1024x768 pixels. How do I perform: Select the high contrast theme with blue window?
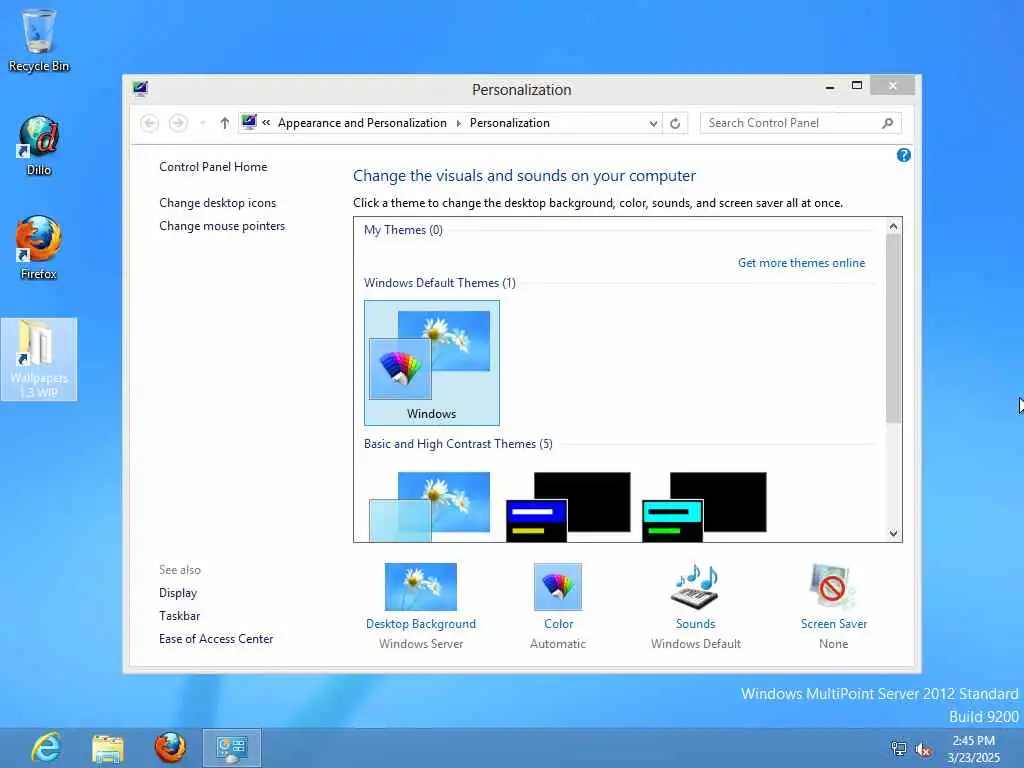[x=568, y=506]
